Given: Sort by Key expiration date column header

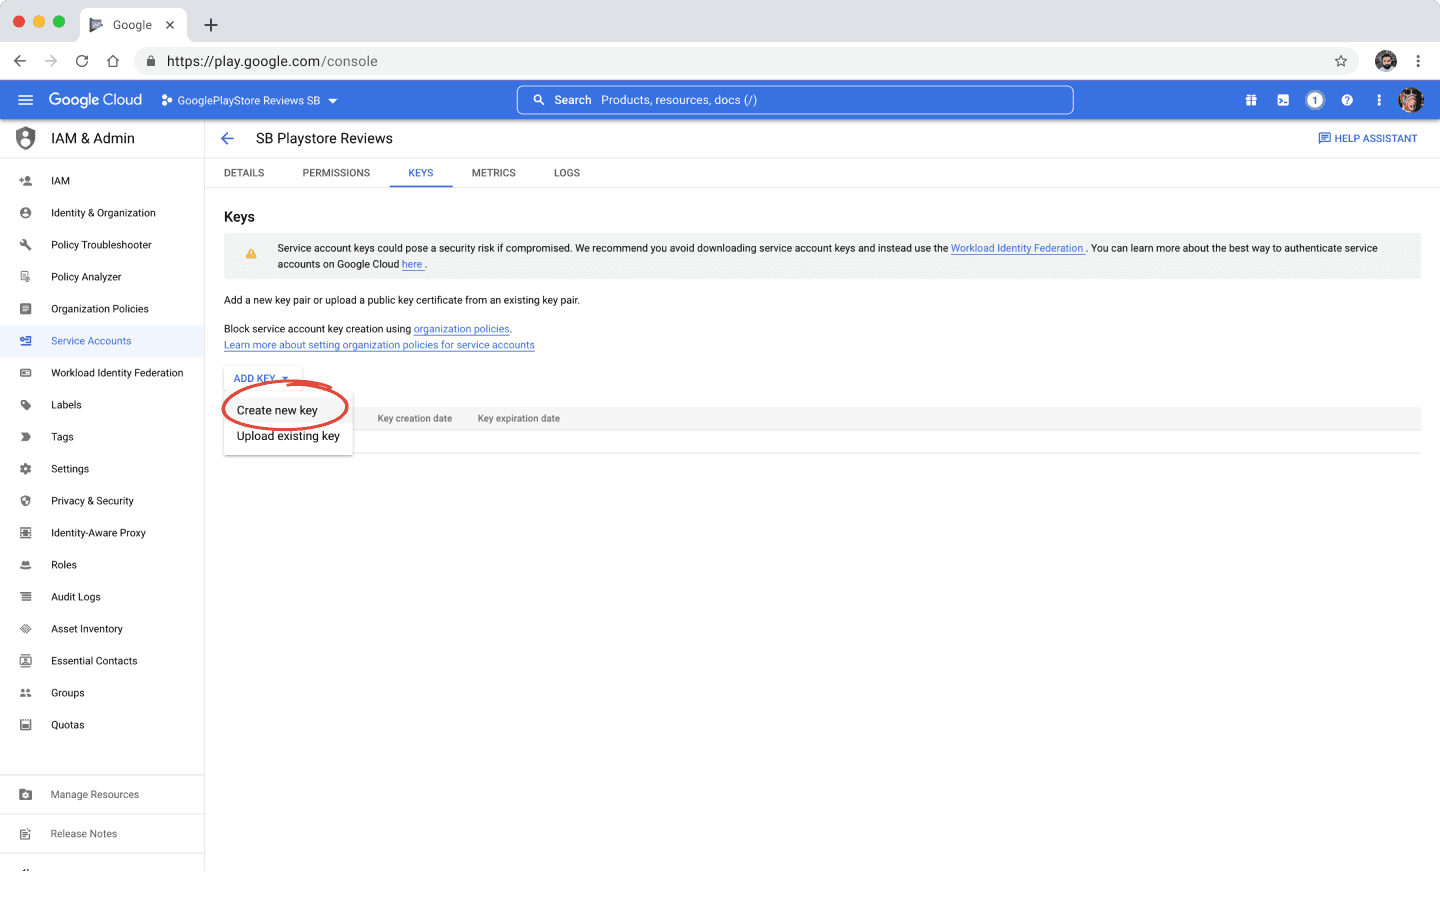Looking at the screenshot, I should pos(519,419).
